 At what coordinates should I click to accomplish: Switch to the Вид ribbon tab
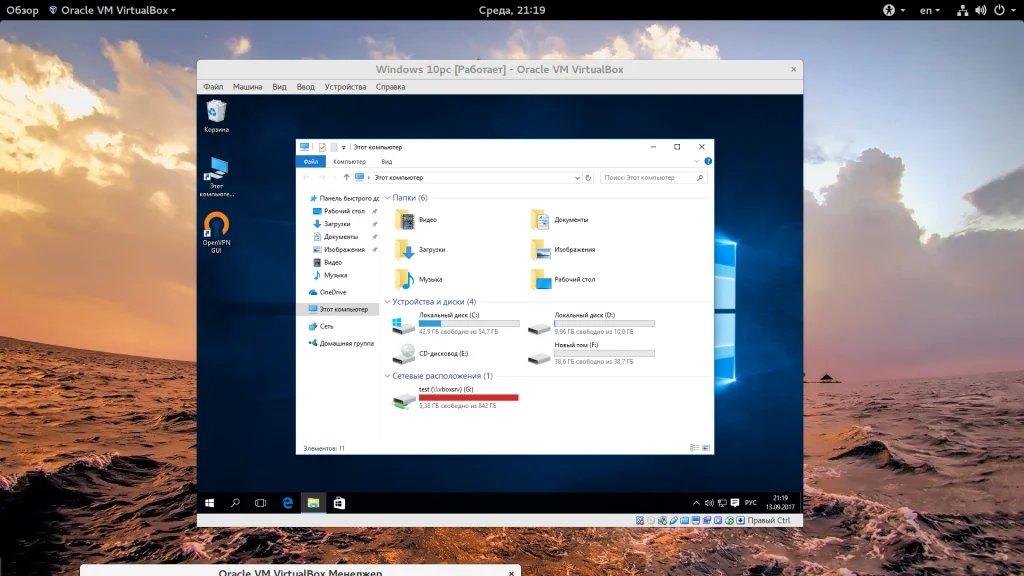(386, 161)
